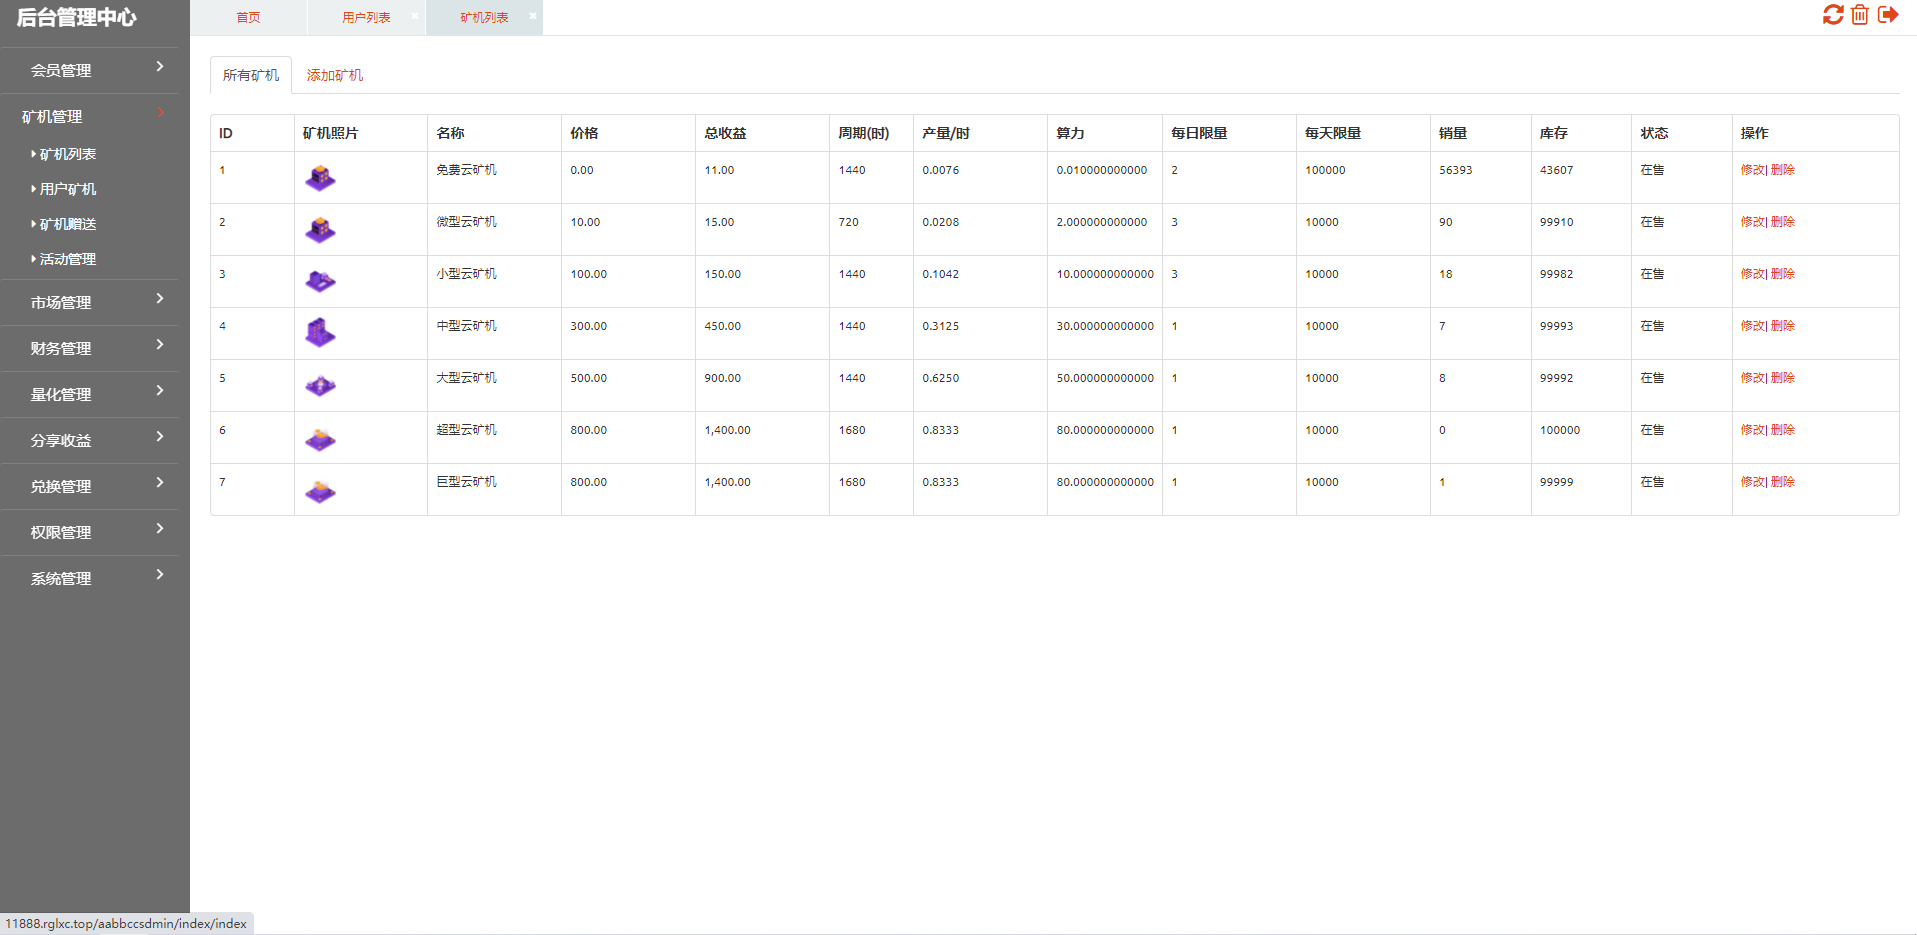Open the 中型云矿机 miner image
Image resolution: width=1917 pixels, height=935 pixels.
(320, 333)
